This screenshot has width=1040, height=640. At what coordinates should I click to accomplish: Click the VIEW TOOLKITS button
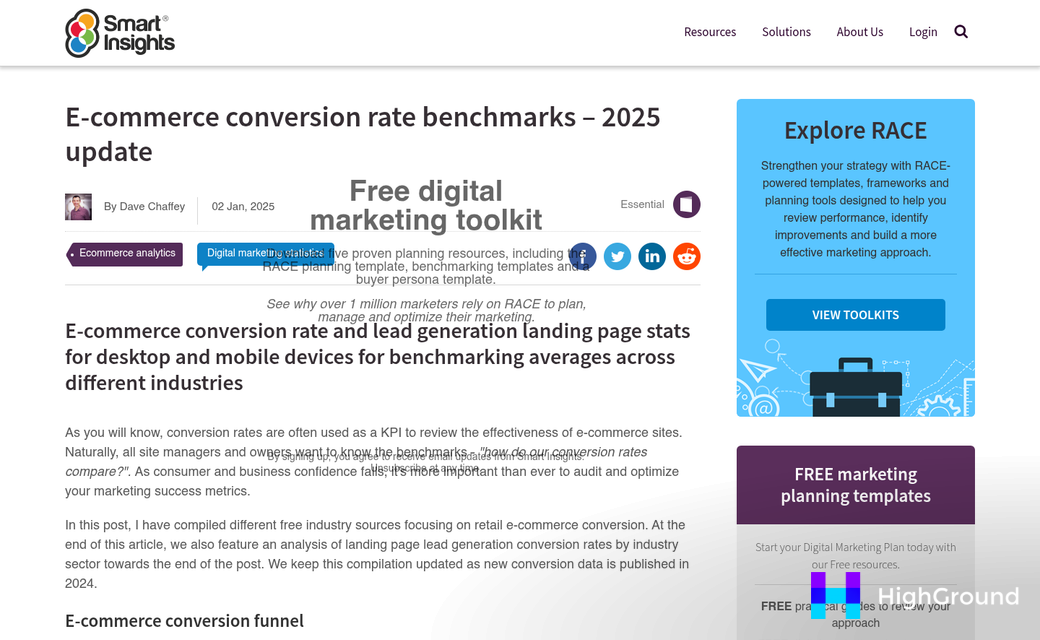coord(855,314)
